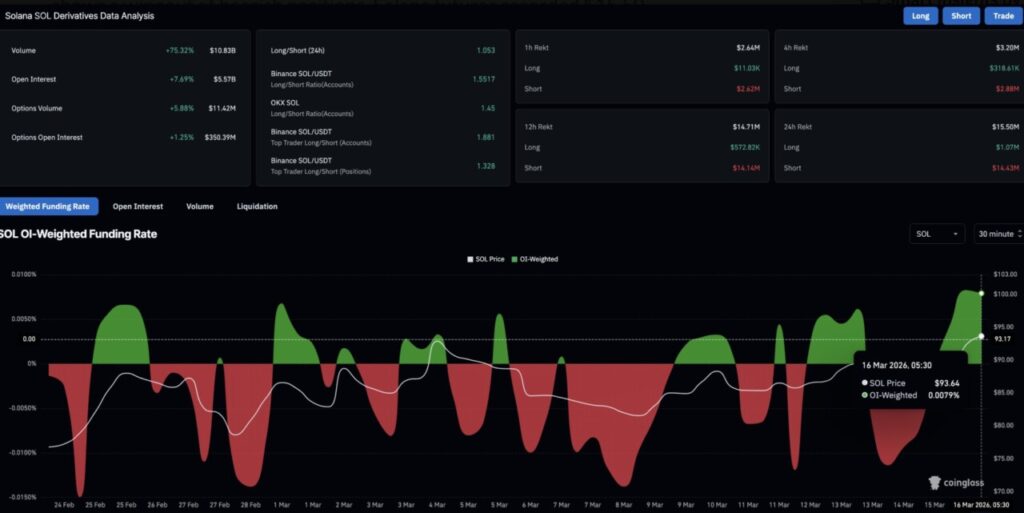Toggle the OI-Weighted legend series
Image resolution: width=1024 pixels, height=513 pixels.
coord(534,259)
